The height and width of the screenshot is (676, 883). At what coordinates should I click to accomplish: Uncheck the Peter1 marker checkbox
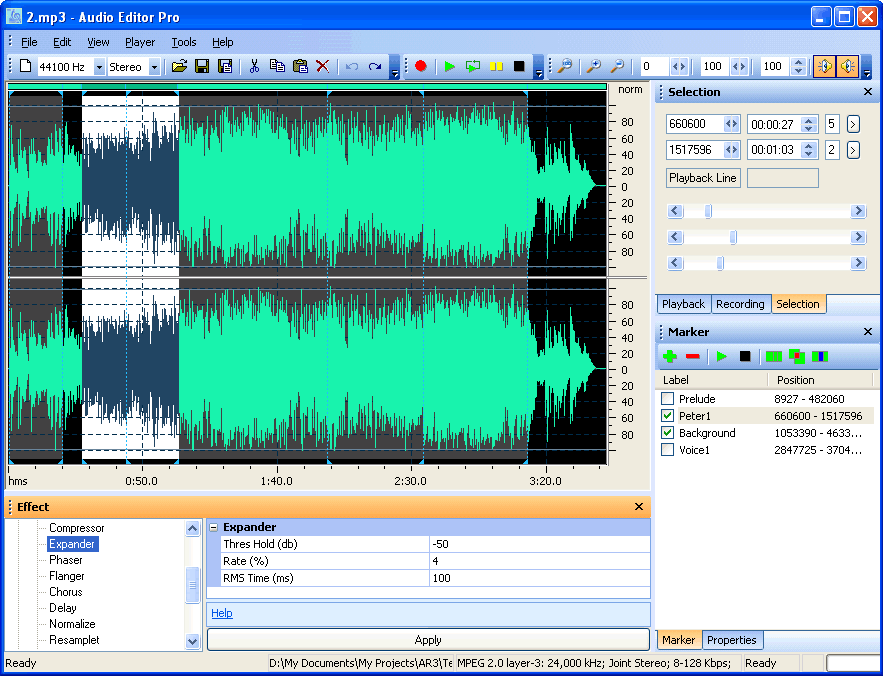pos(668,416)
